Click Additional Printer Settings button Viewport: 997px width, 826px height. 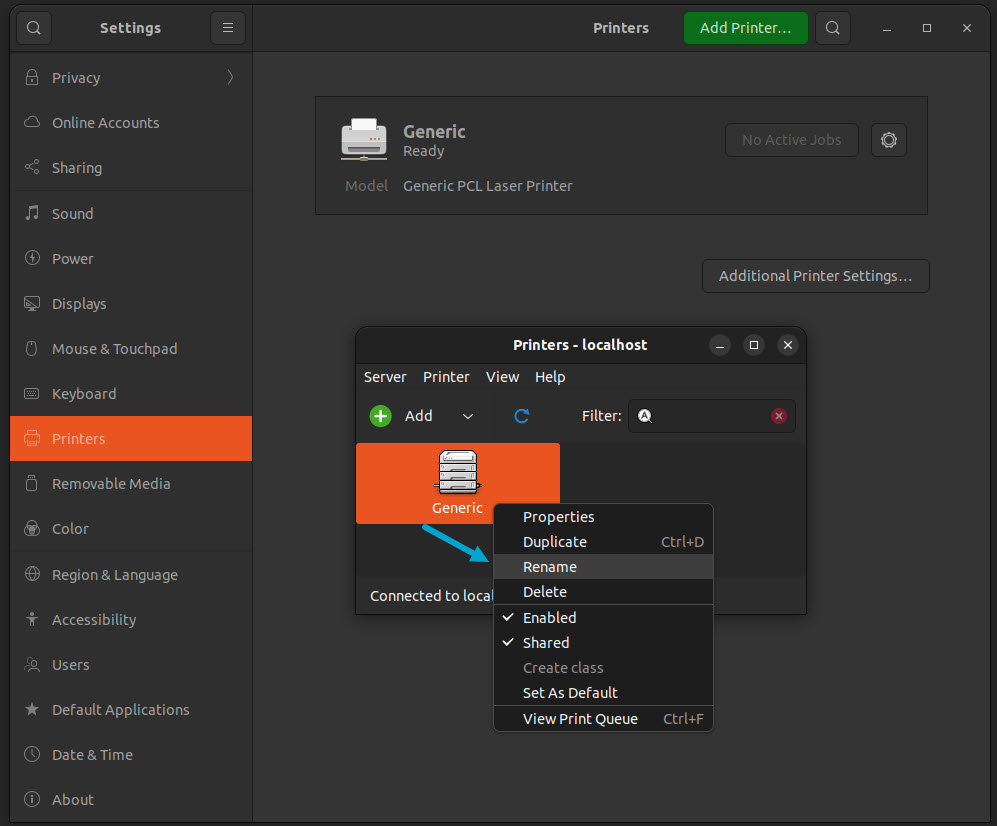click(815, 276)
